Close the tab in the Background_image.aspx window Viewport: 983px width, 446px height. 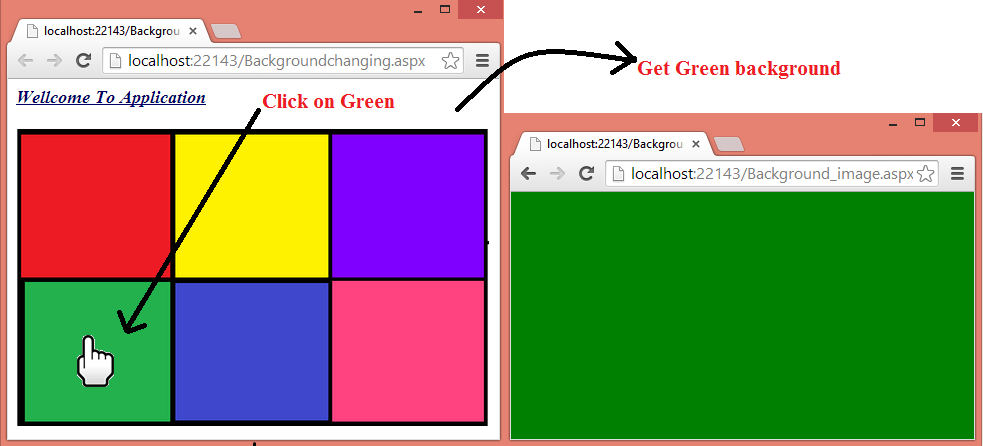pyautogui.click(x=695, y=144)
